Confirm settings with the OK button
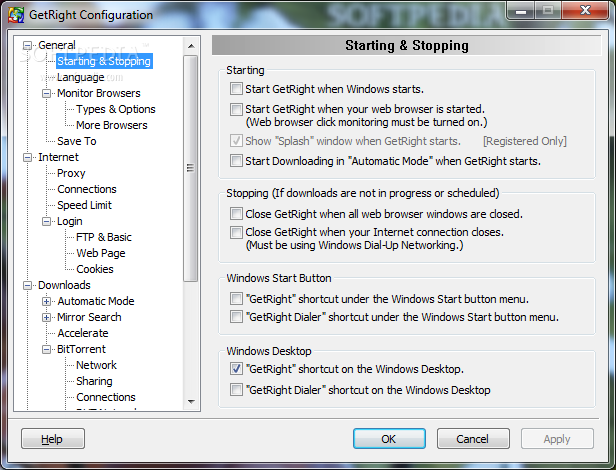 click(x=389, y=439)
